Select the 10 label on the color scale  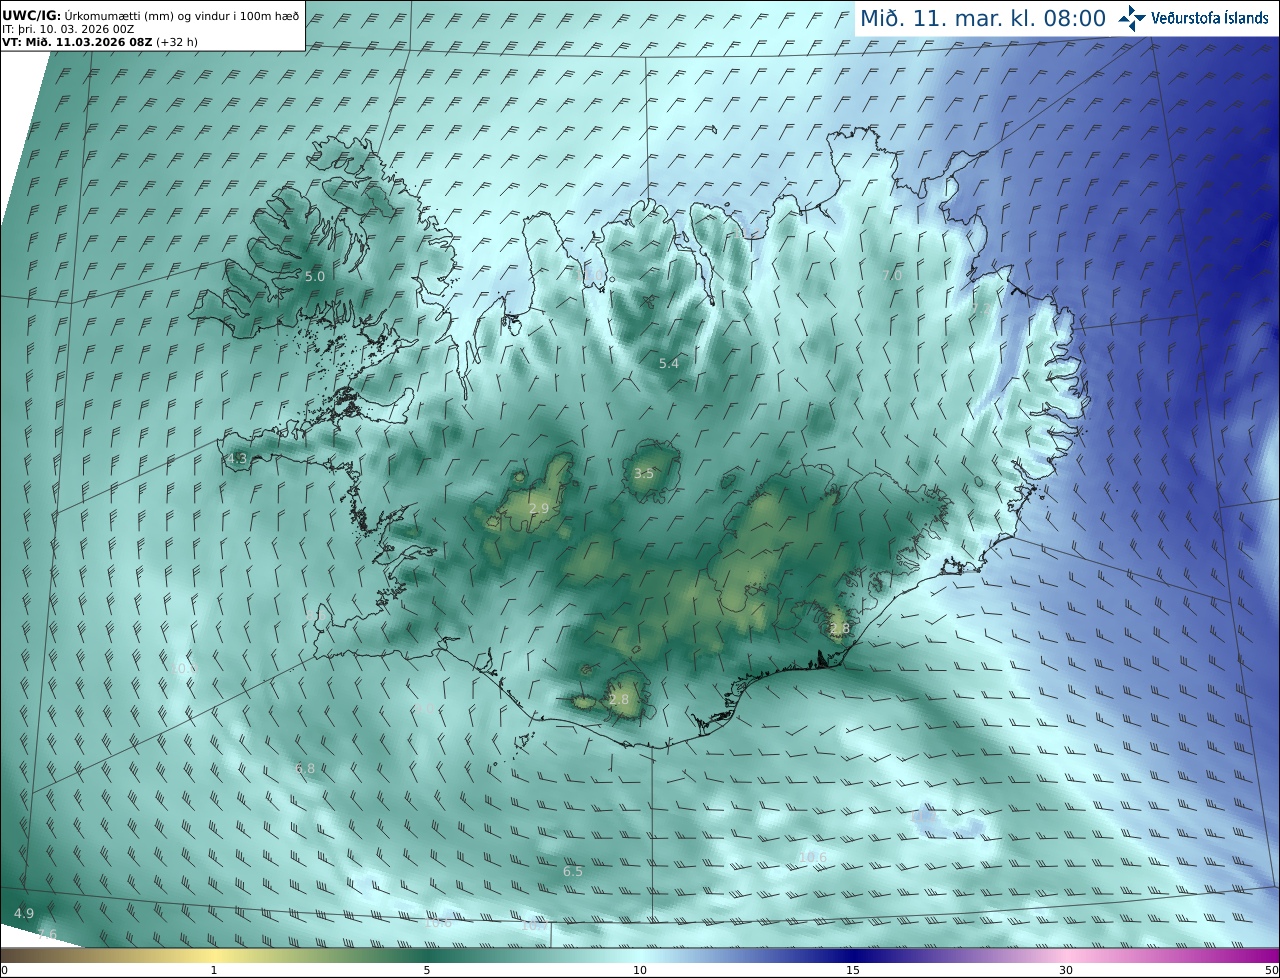640,970
